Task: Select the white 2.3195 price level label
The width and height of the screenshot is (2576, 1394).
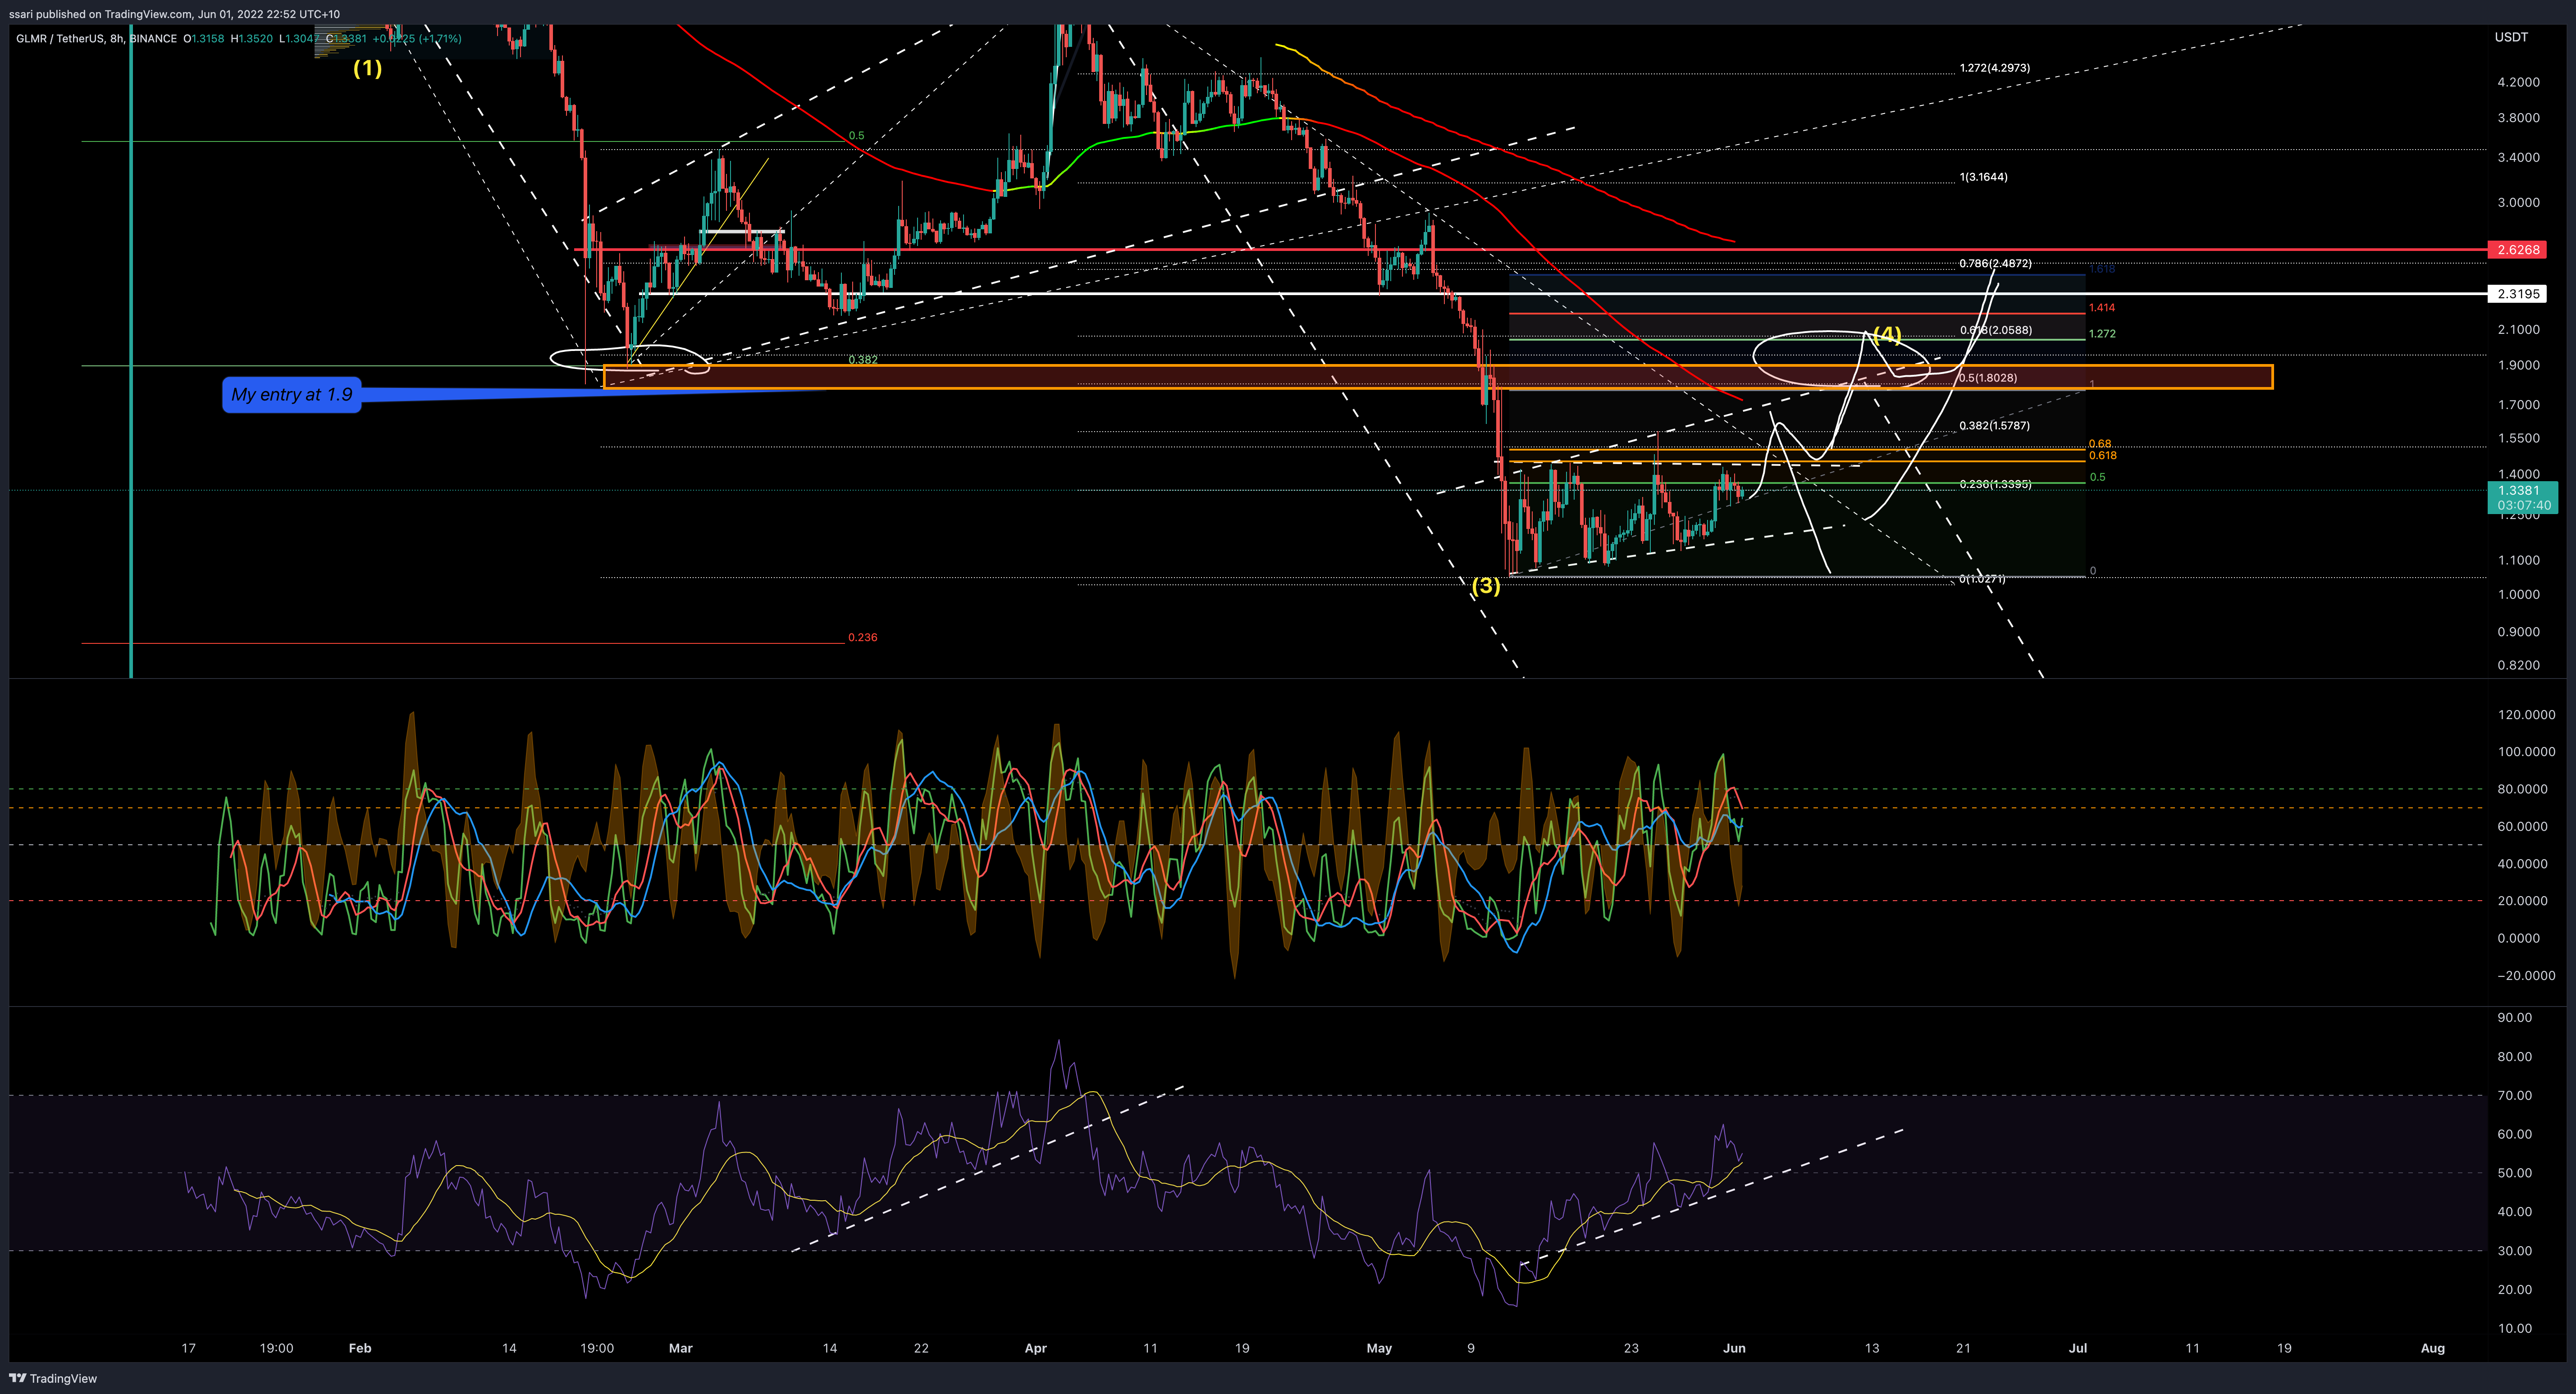Action: click(x=2518, y=294)
